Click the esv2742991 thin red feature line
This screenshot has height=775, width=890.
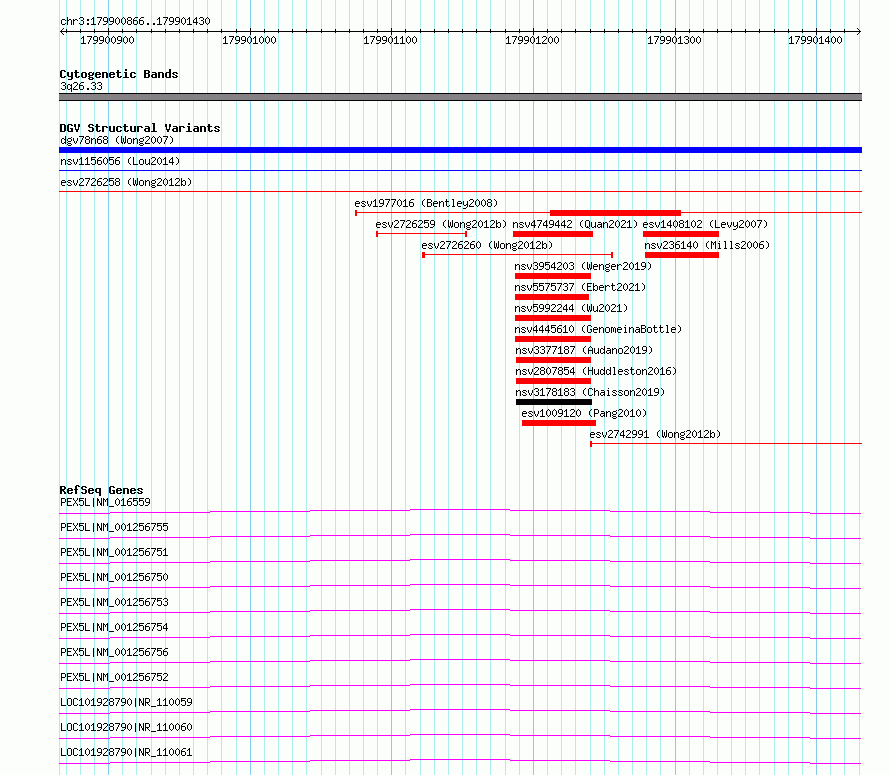(x=726, y=443)
